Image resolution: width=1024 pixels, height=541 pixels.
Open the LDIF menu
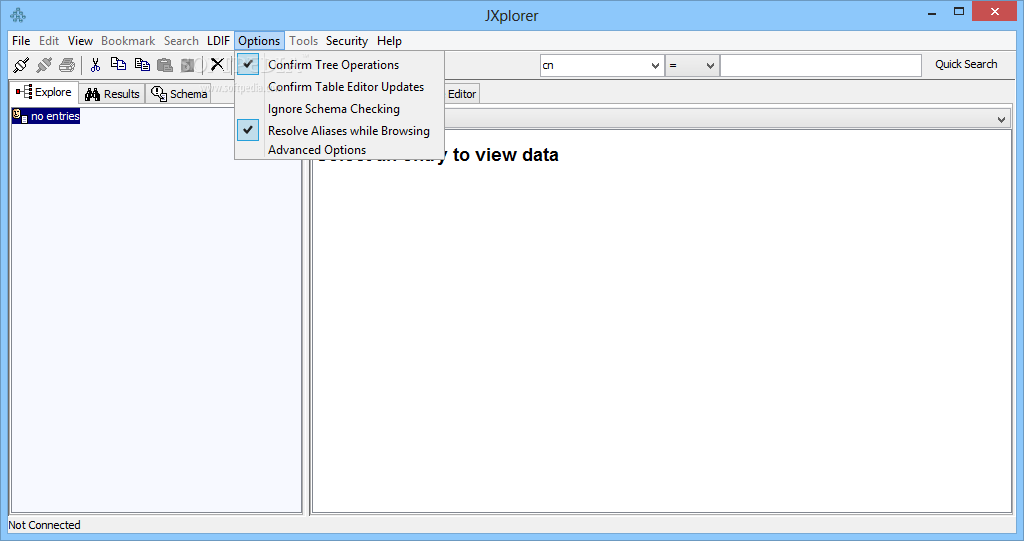coord(218,41)
